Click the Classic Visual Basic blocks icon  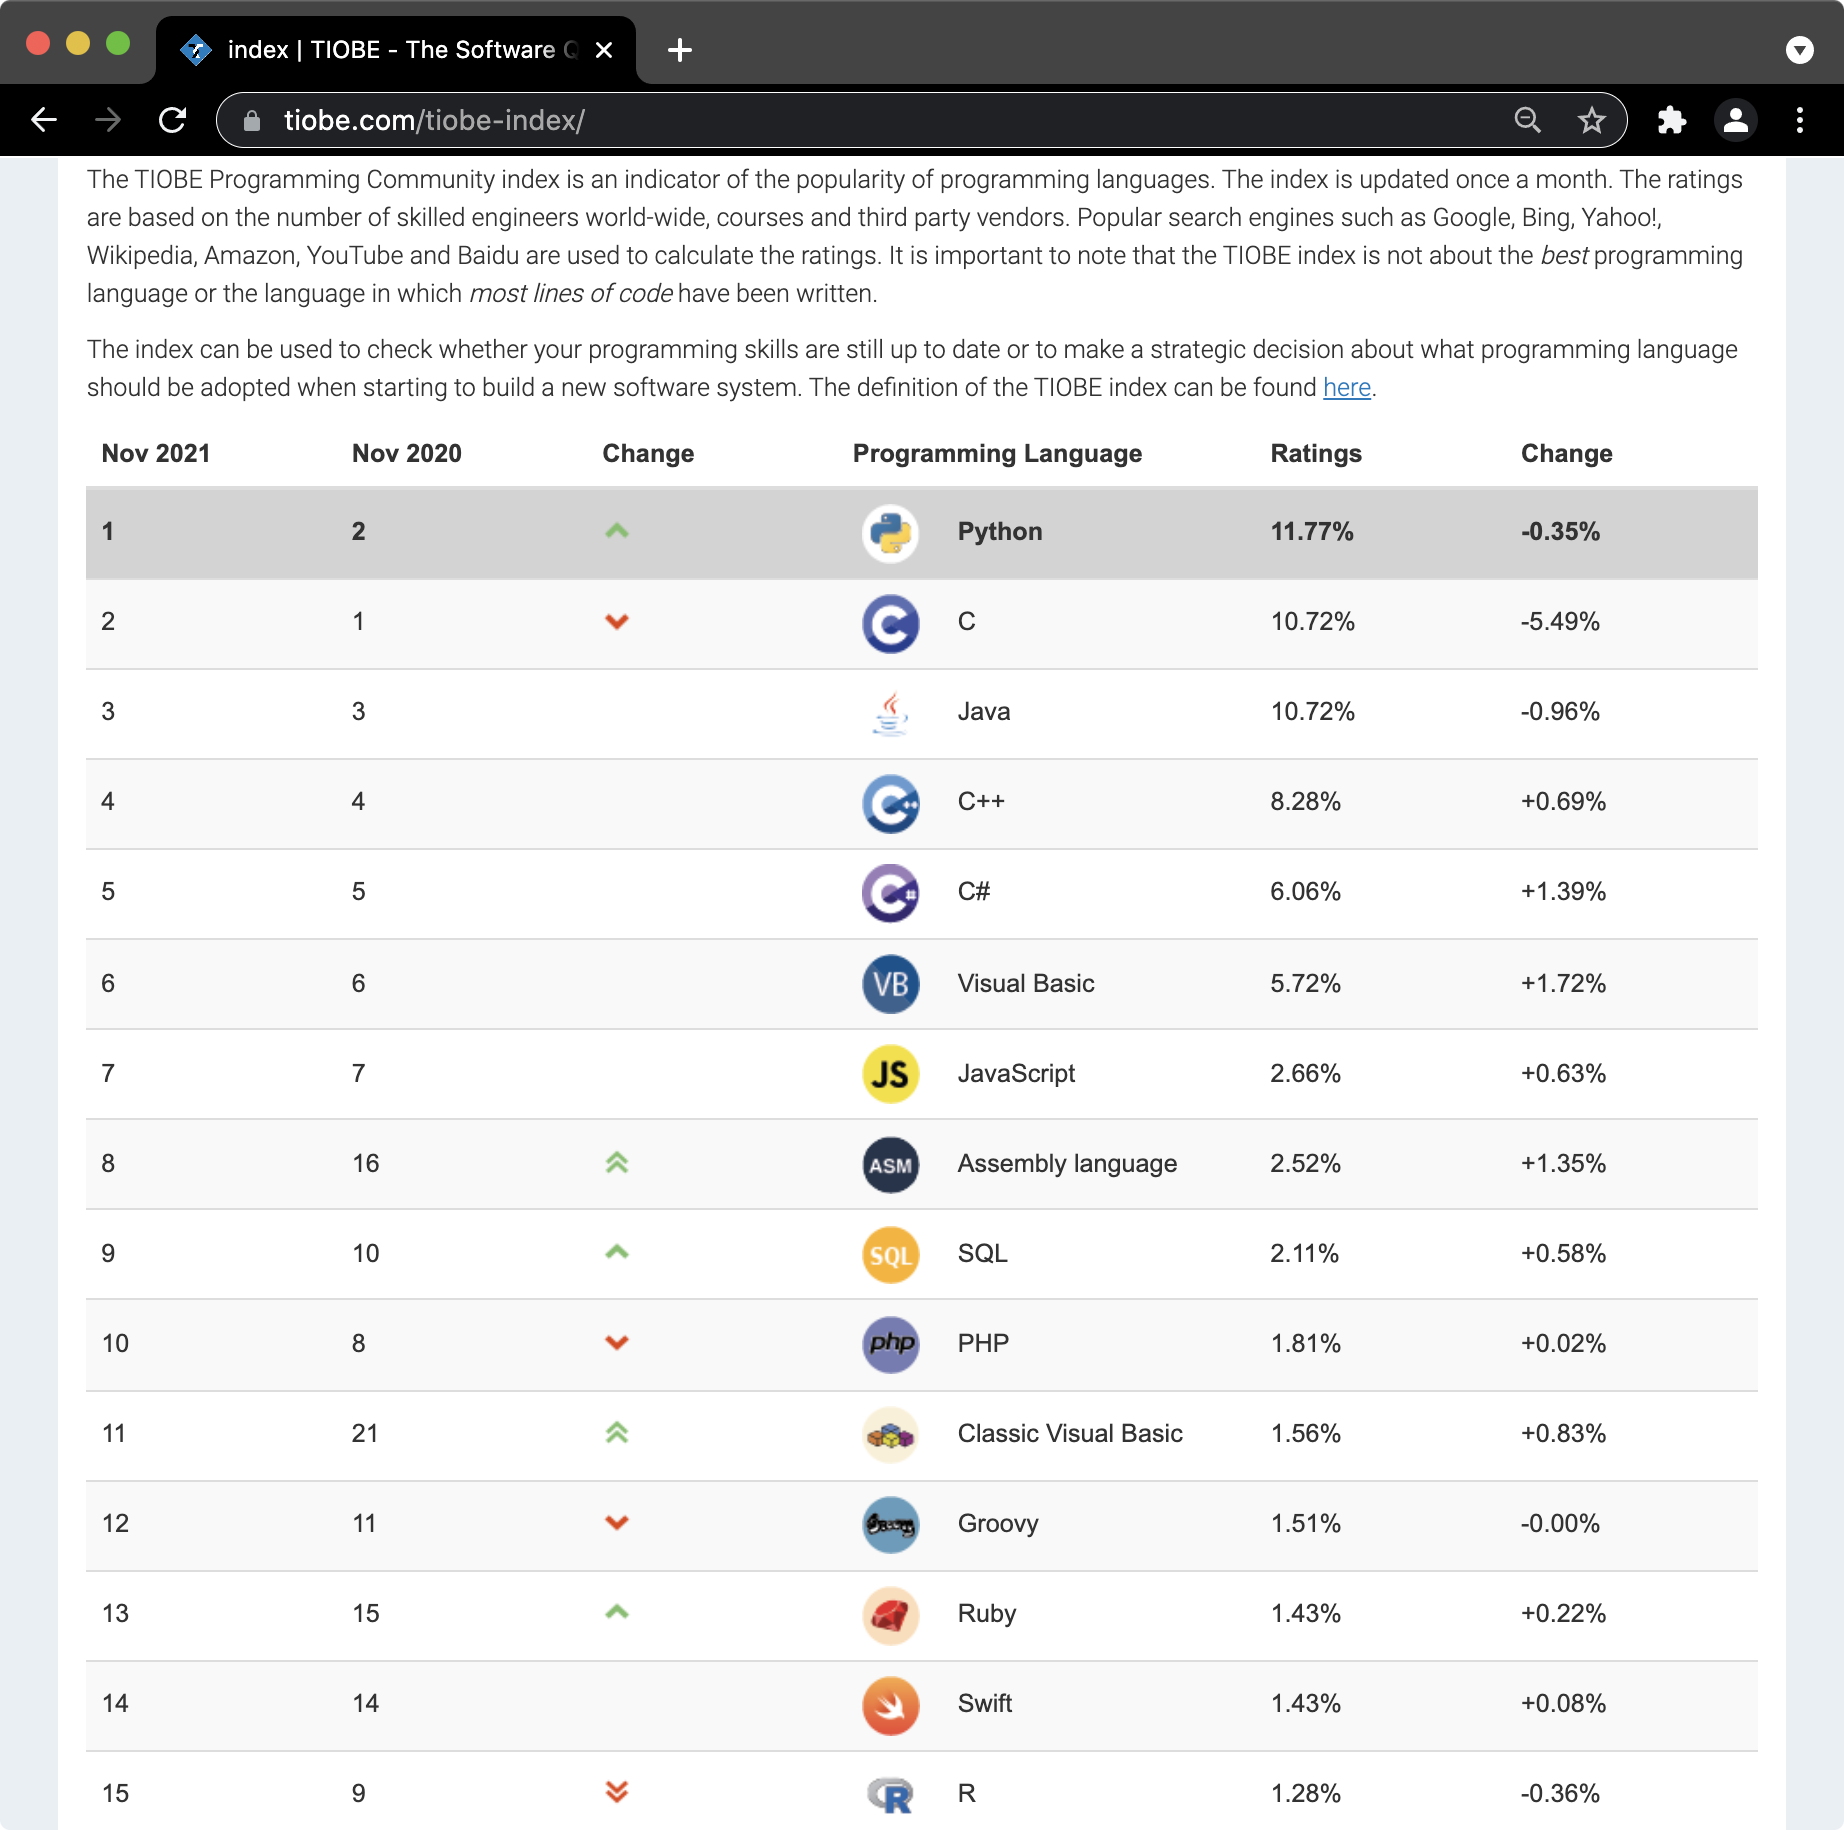pyautogui.click(x=890, y=1435)
